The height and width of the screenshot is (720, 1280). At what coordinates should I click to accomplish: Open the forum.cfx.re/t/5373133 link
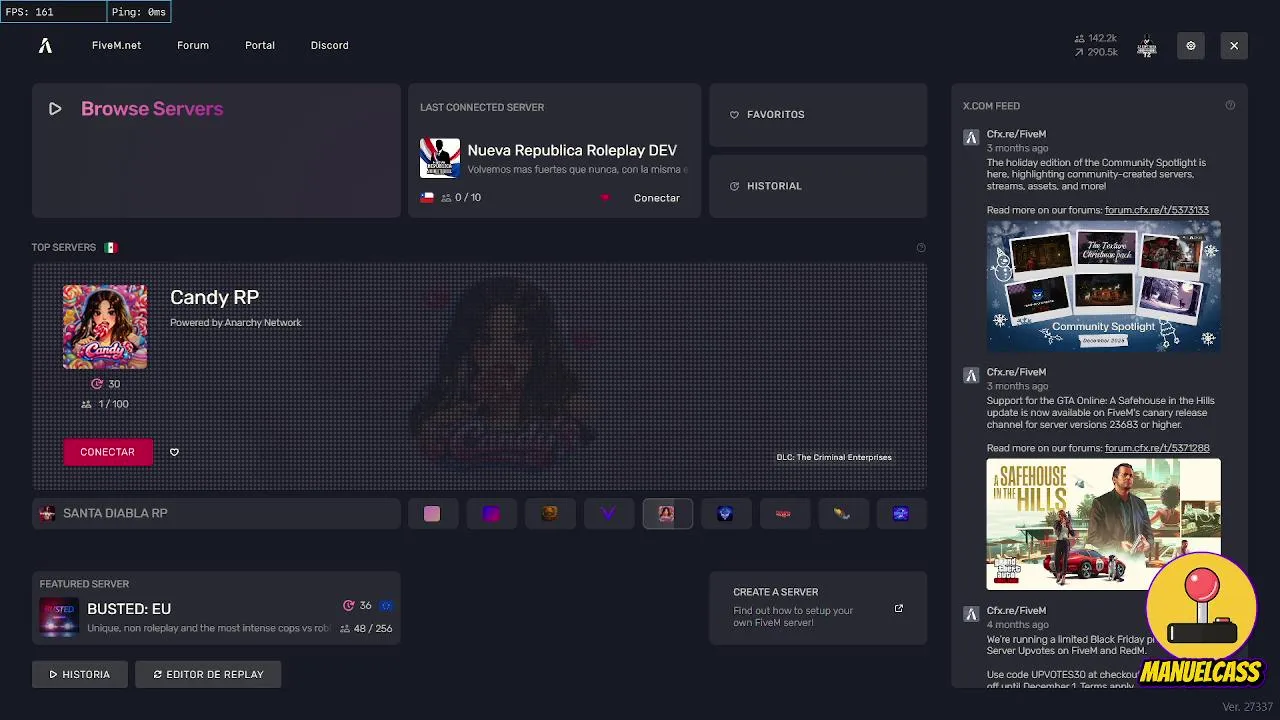(x=1157, y=210)
